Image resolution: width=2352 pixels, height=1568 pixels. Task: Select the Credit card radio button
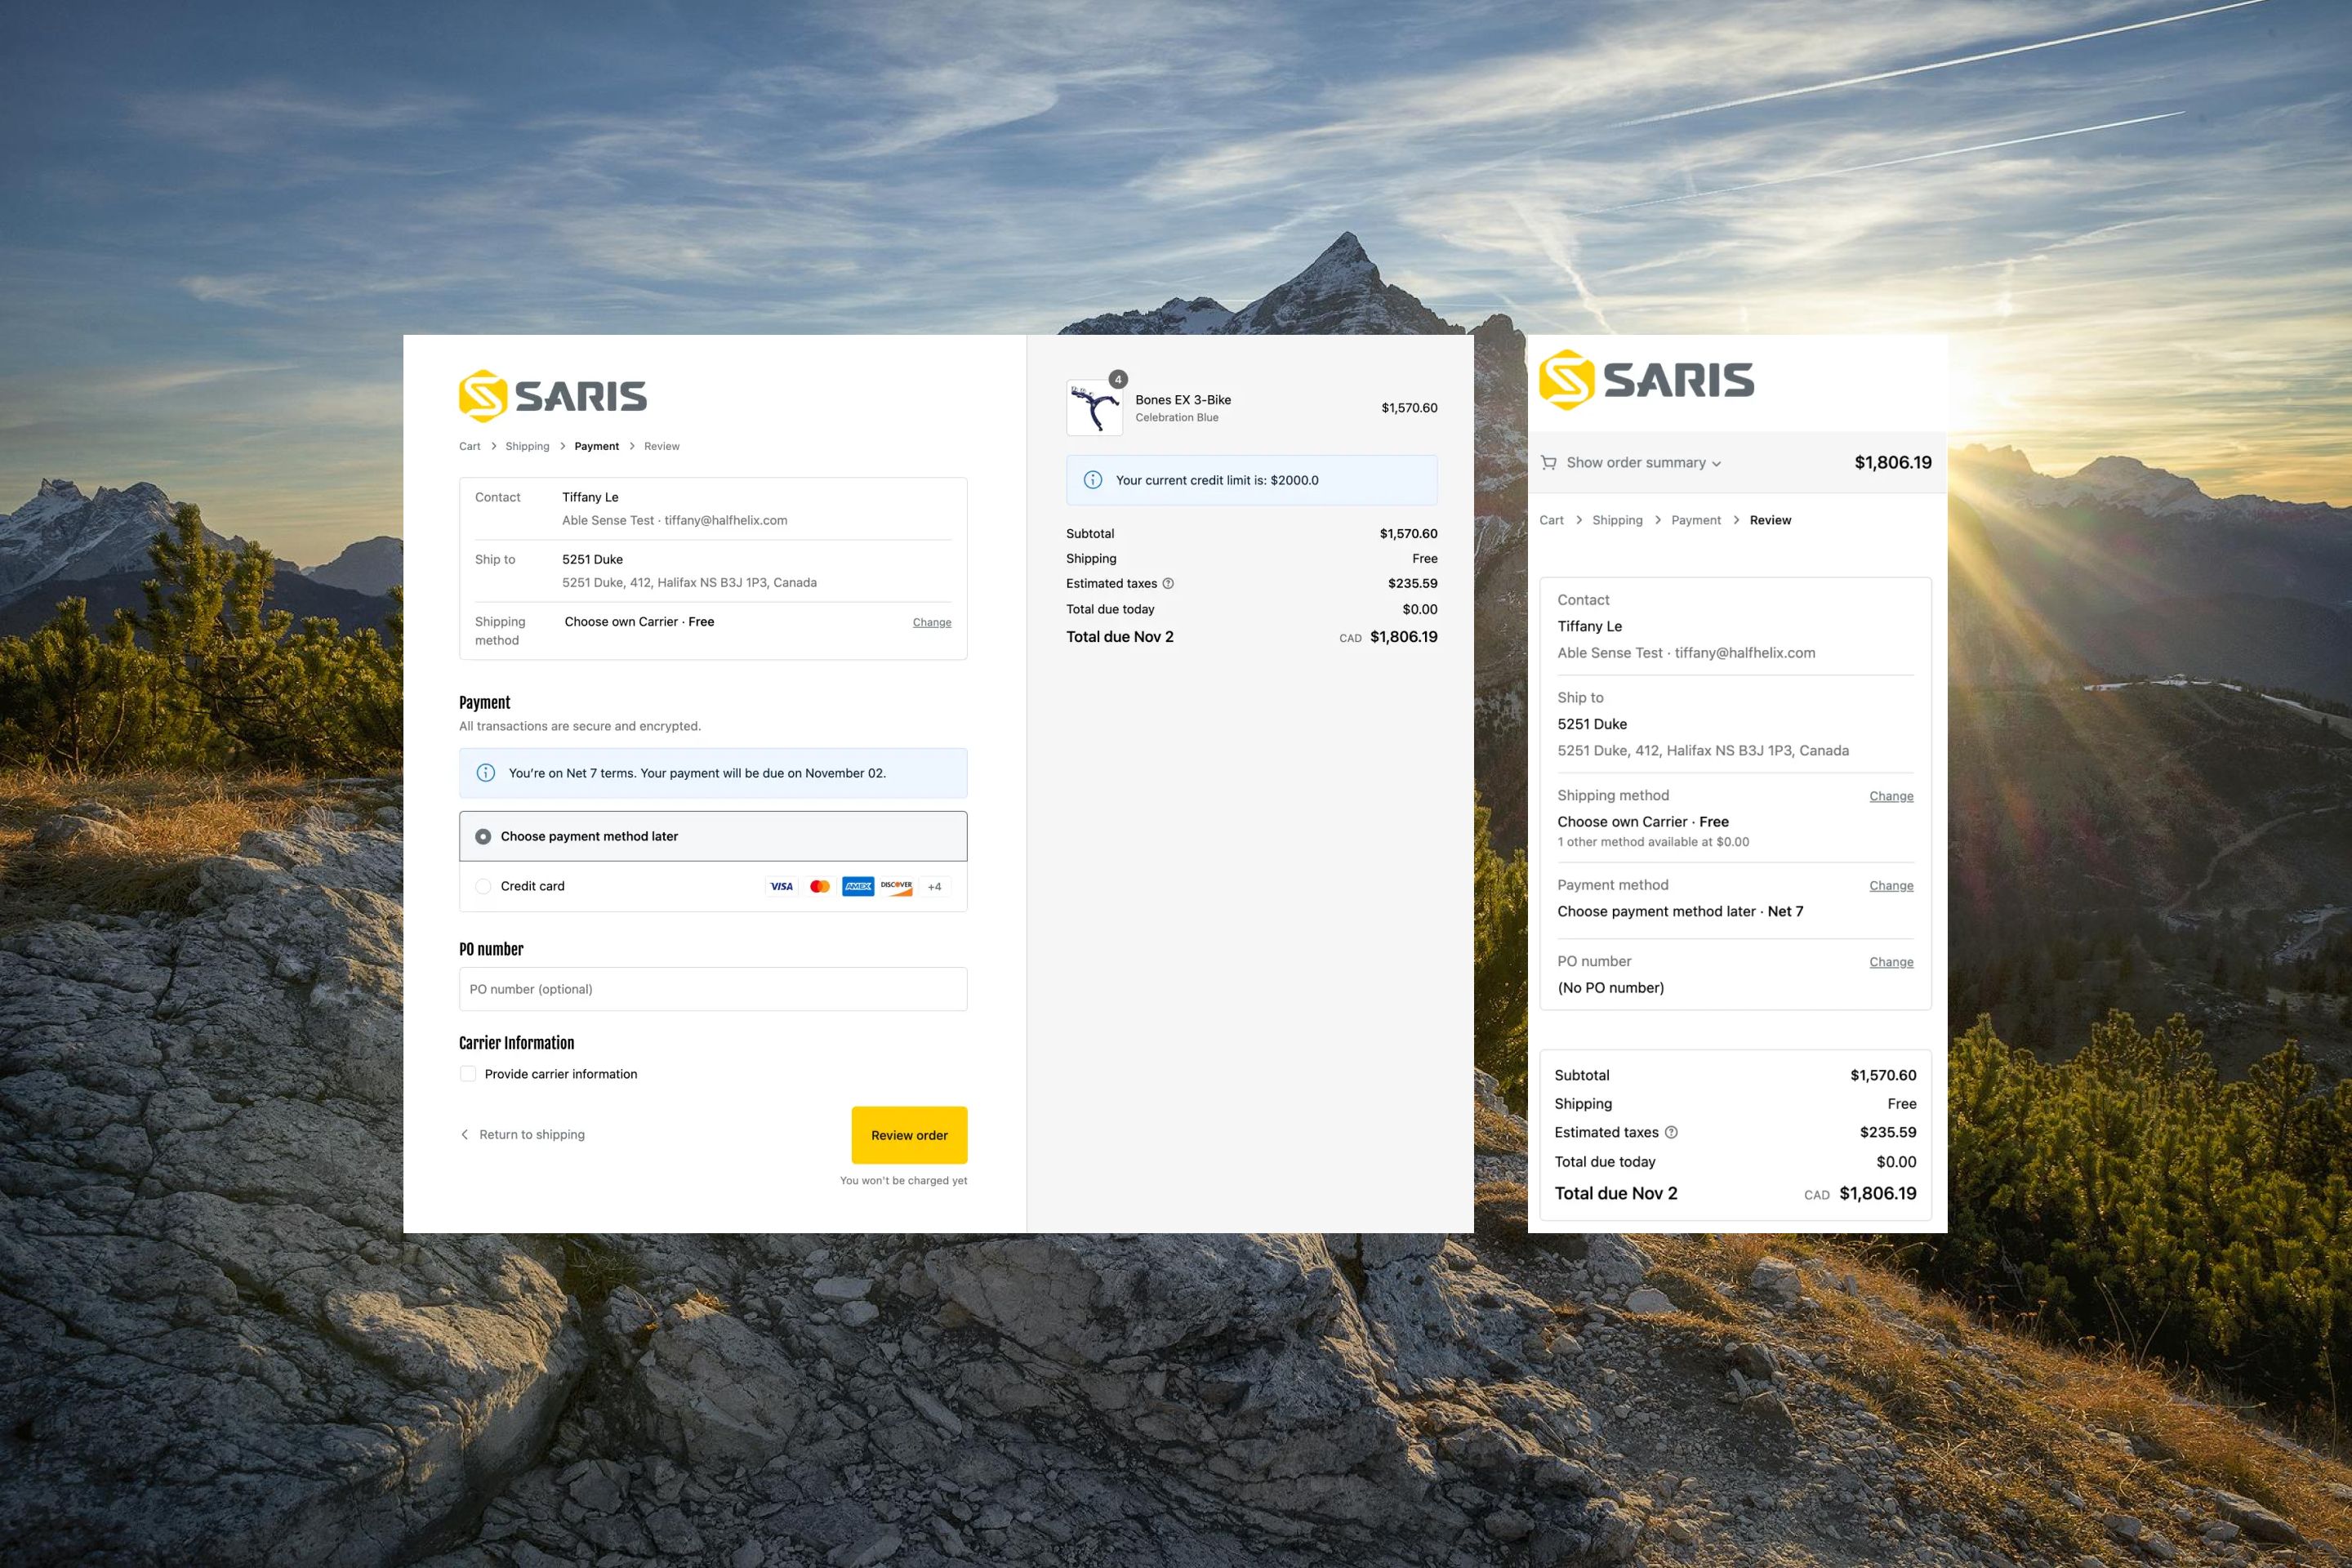483,886
